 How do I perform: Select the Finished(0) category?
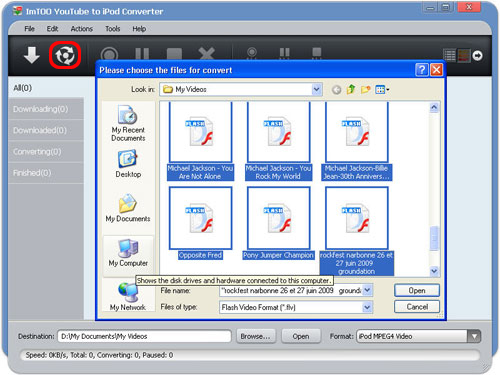[46, 173]
